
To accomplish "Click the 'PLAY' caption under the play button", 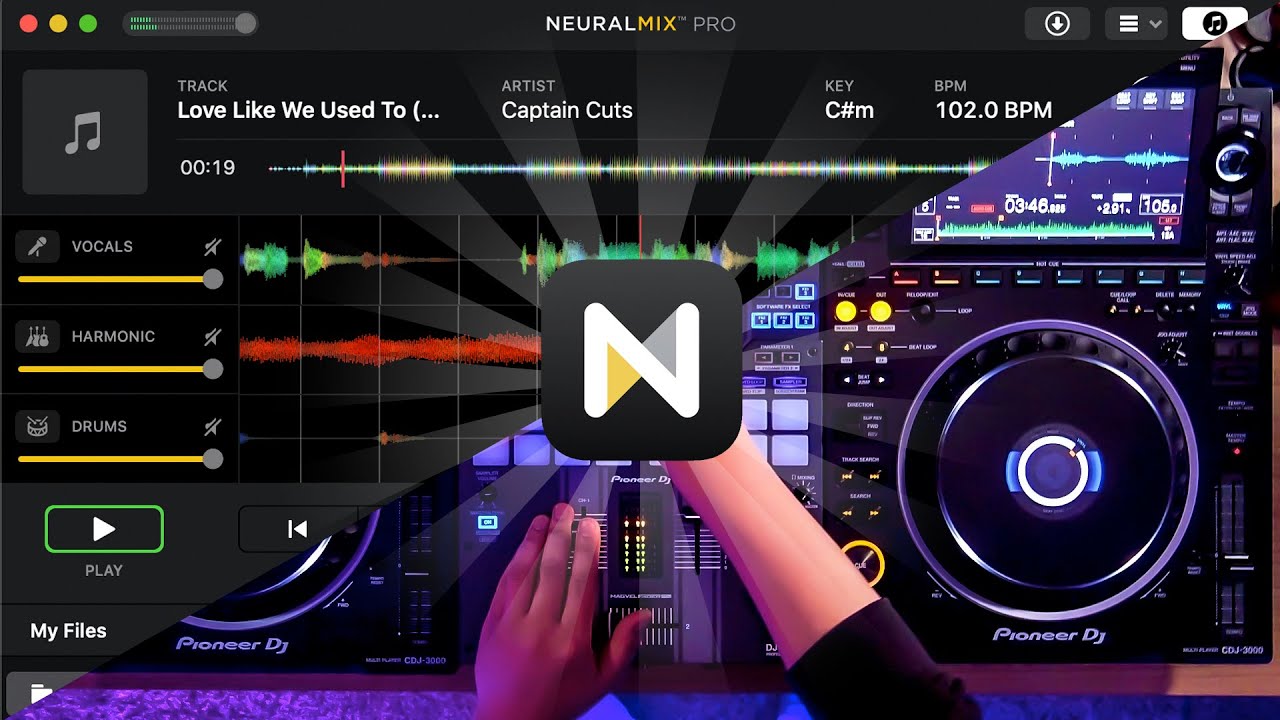I will tap(104, 571).
